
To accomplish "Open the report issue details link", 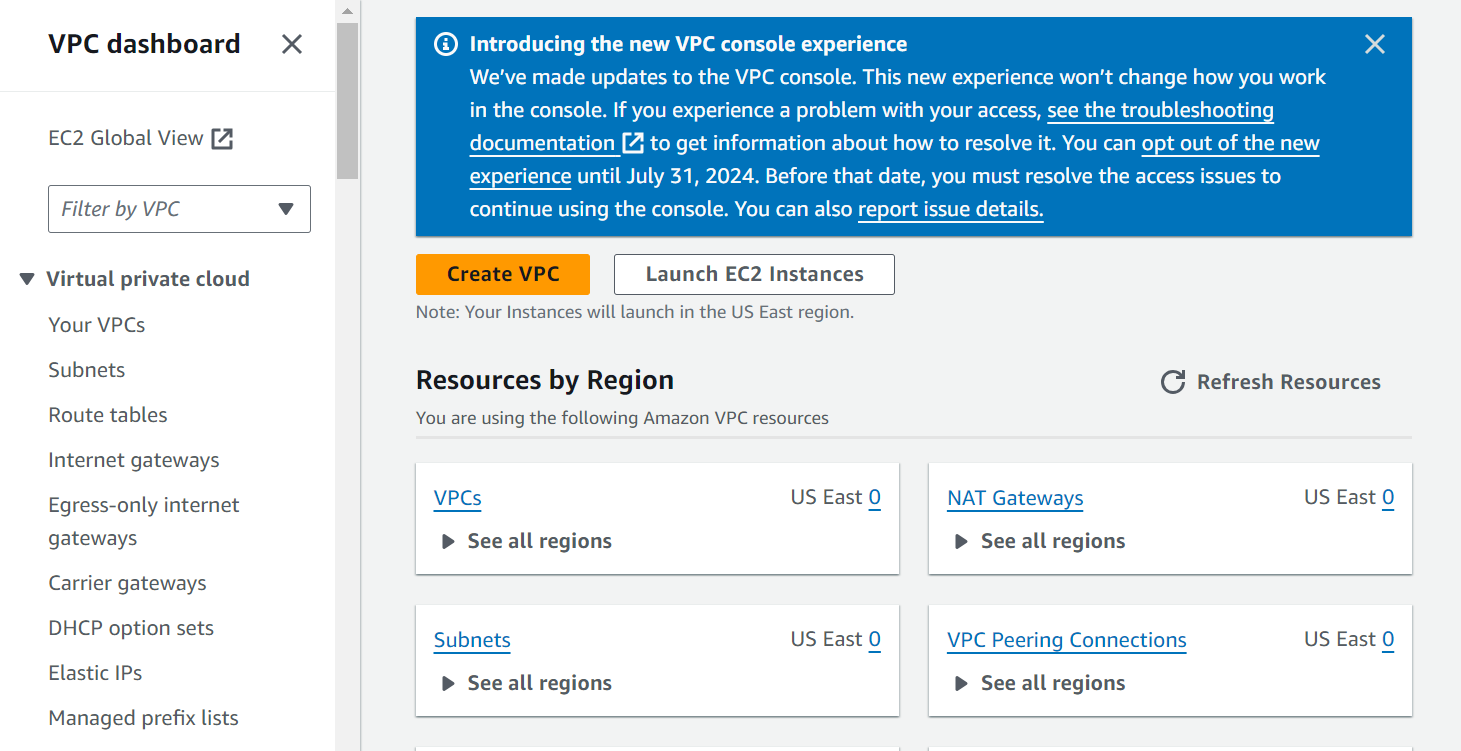I will point(950,209).
